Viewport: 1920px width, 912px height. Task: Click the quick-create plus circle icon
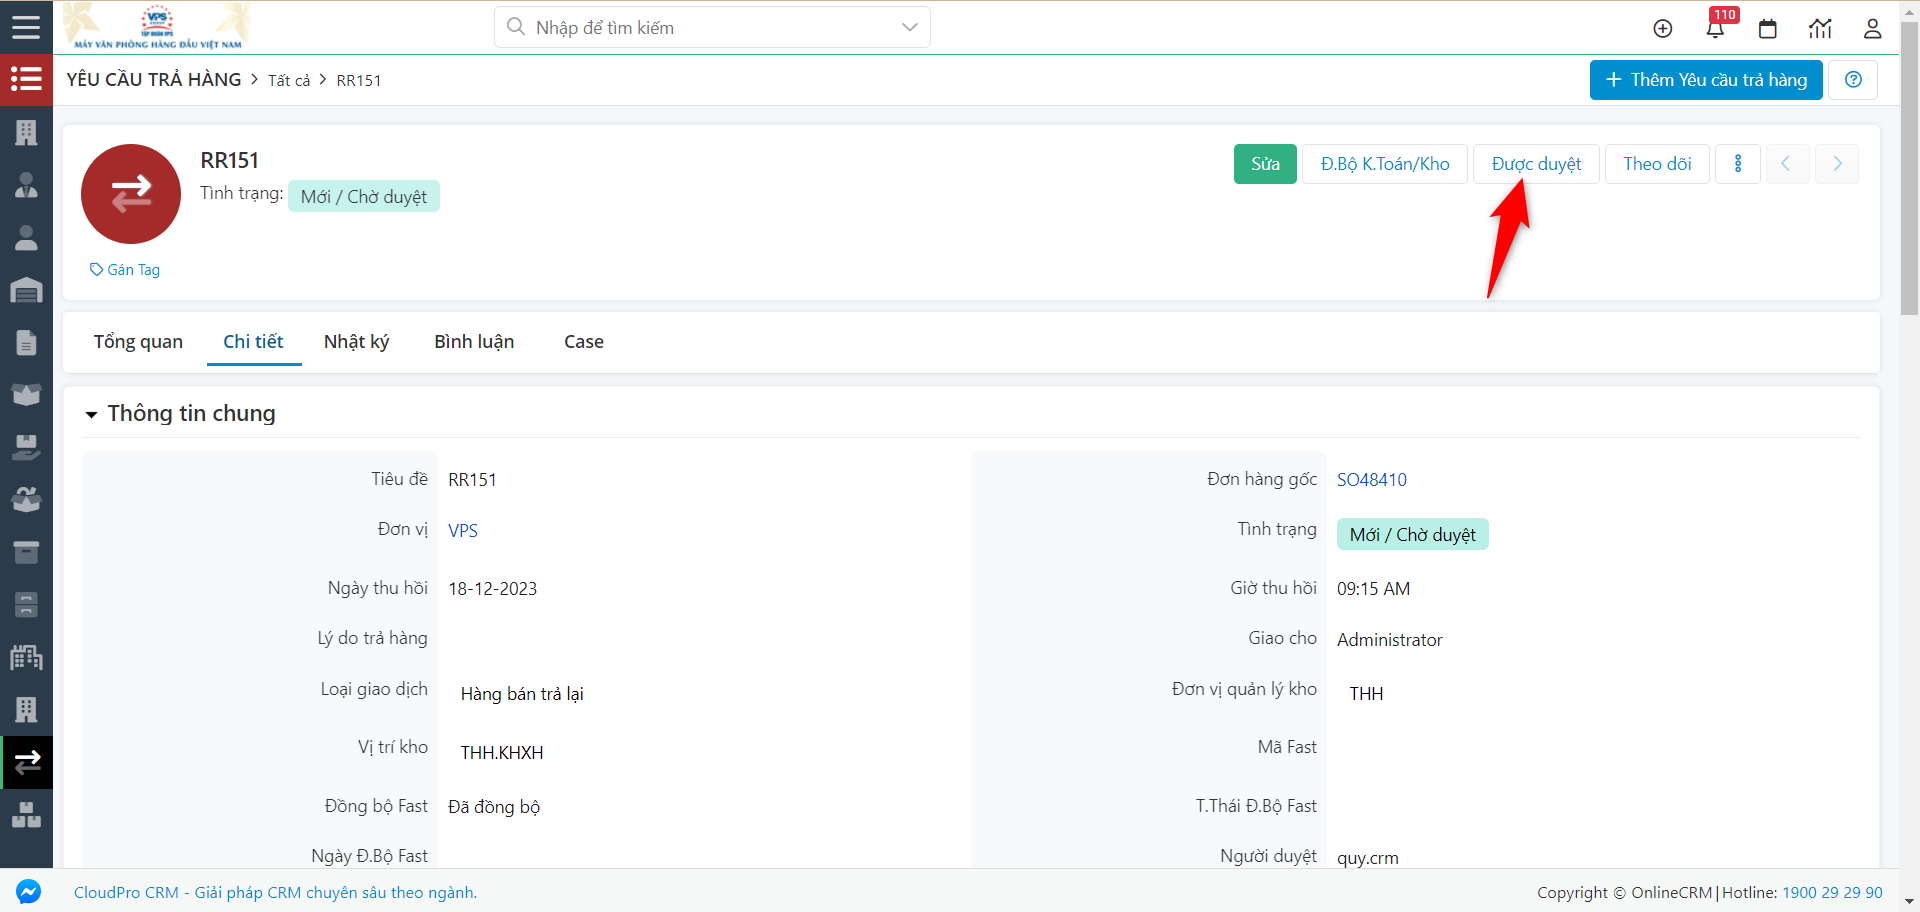click(1662, 28)
